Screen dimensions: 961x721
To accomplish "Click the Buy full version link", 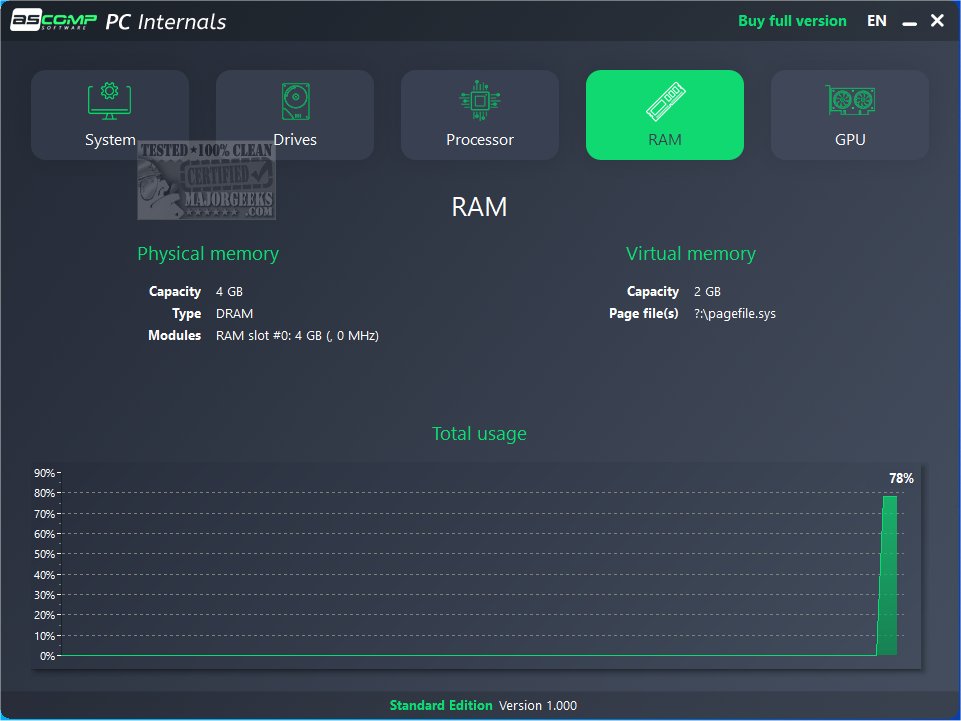I will 792,21.
